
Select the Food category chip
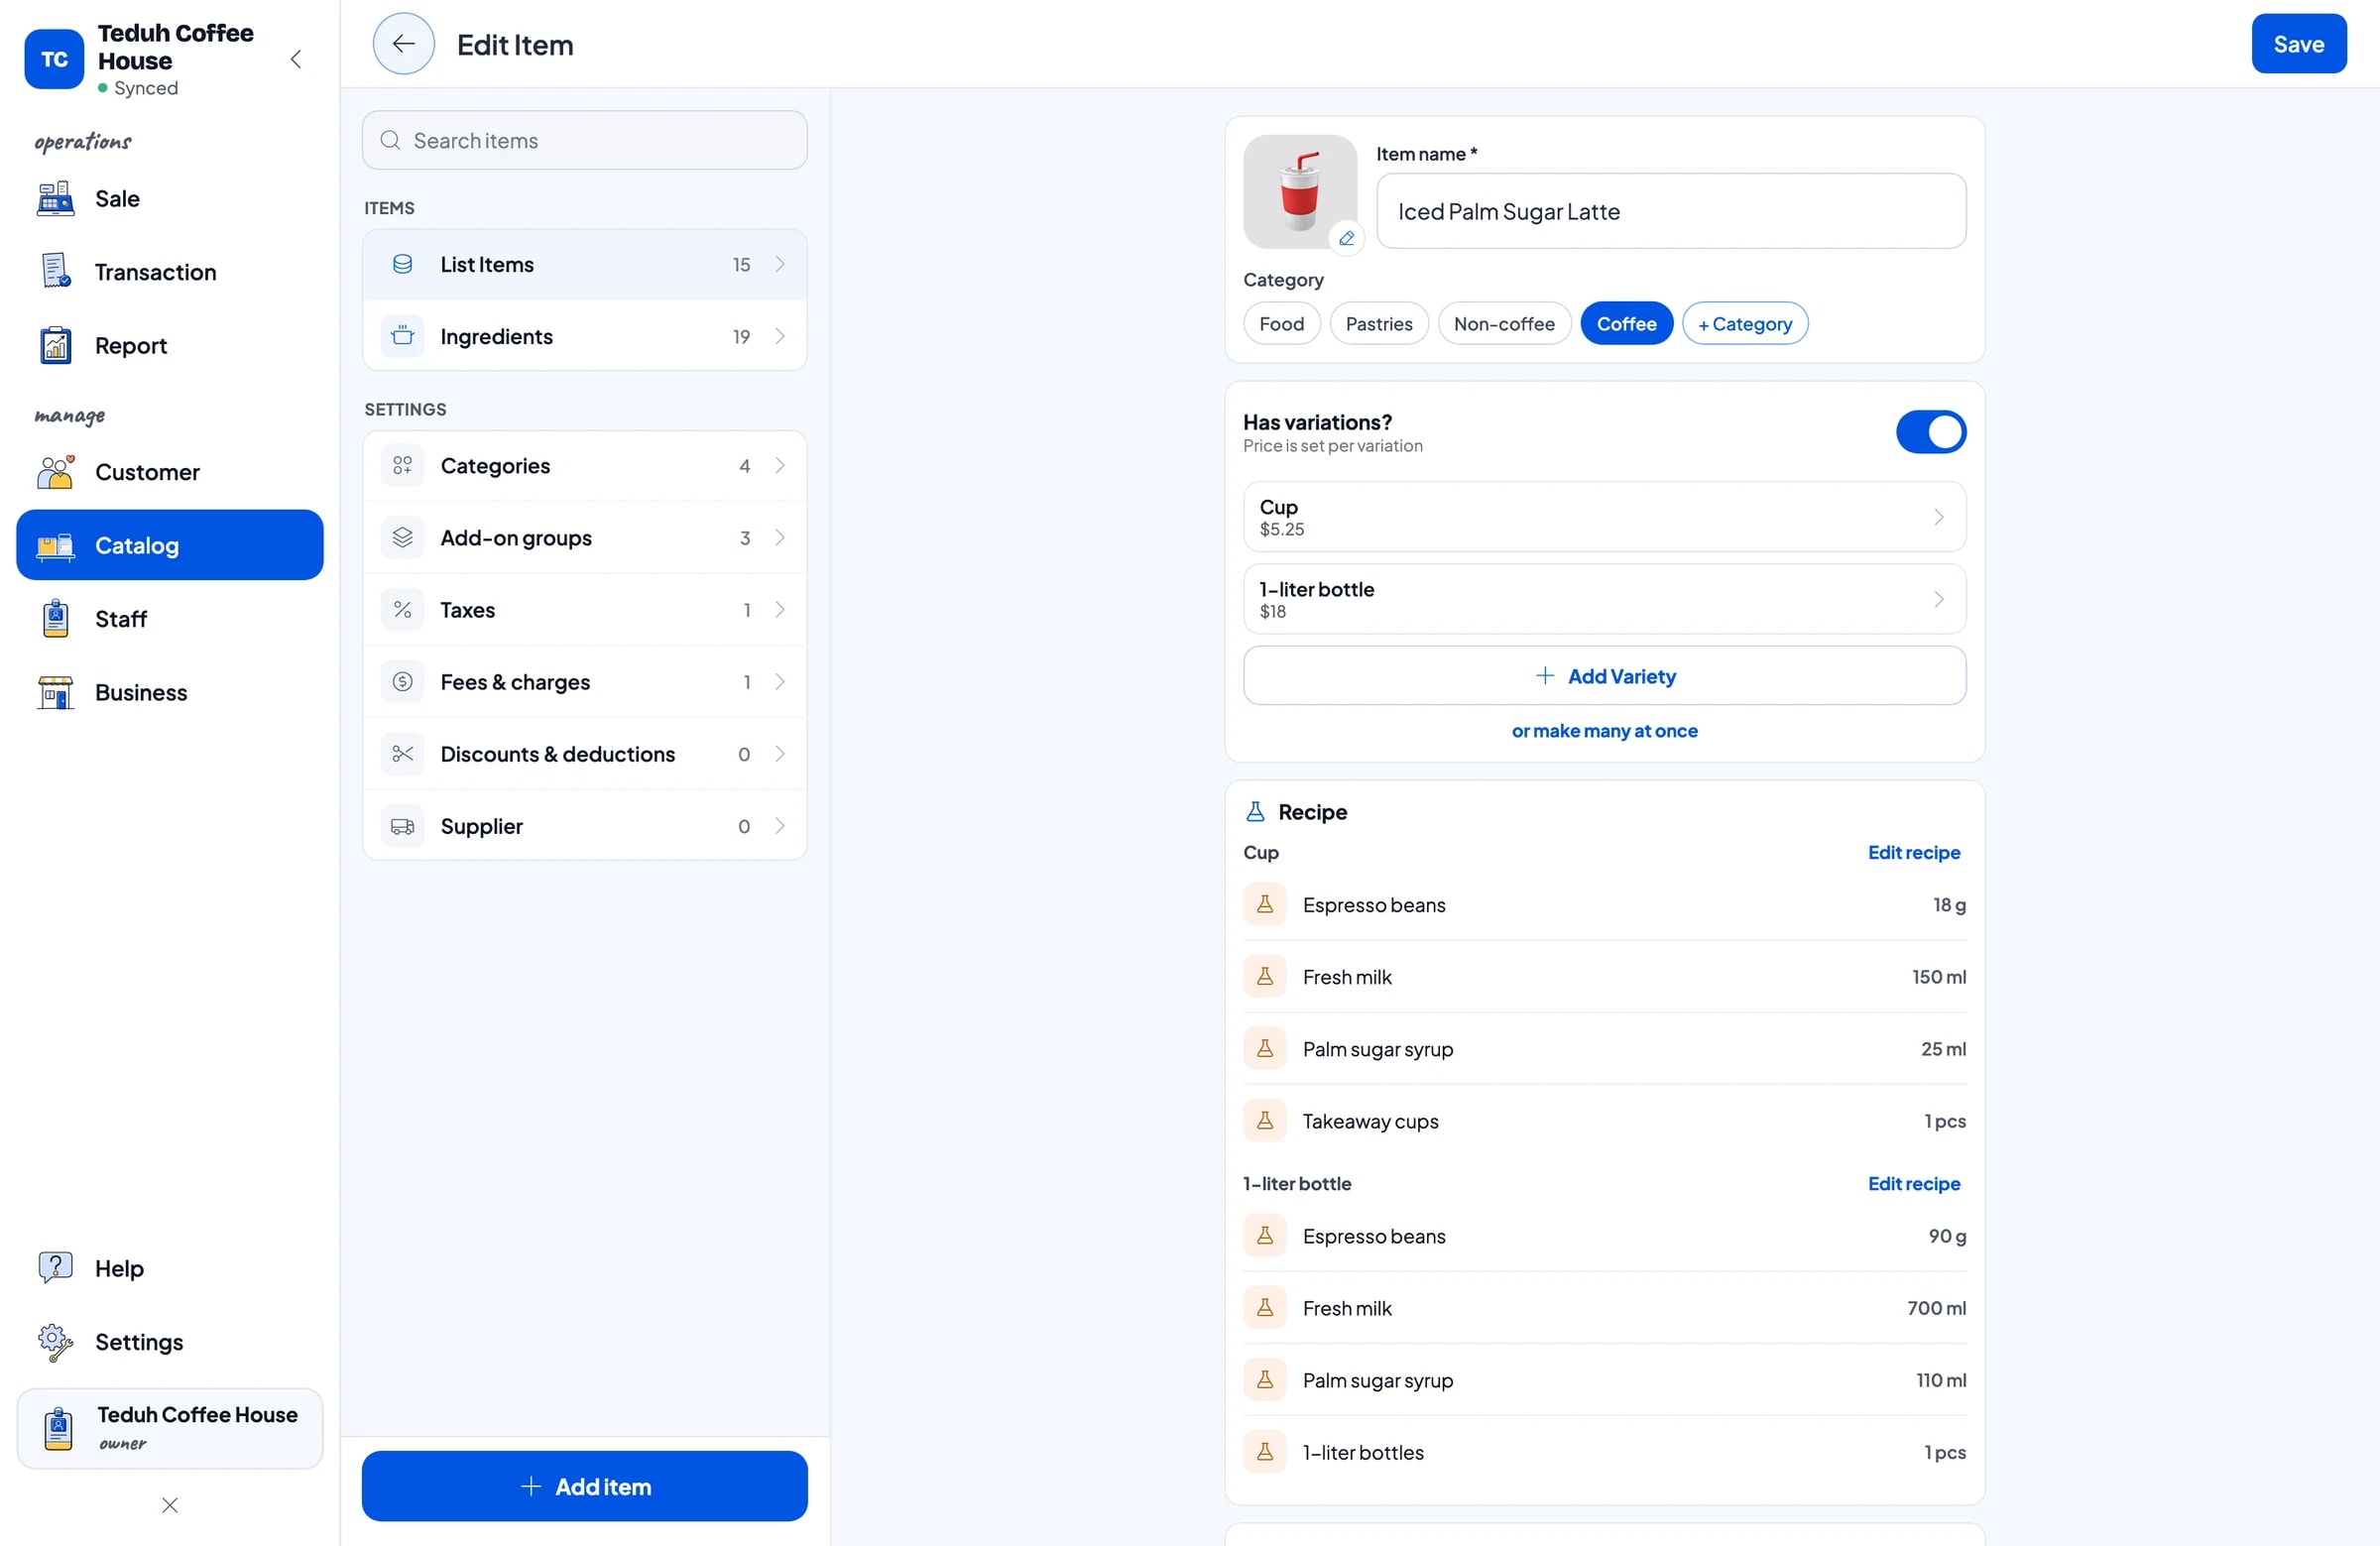[1281, 323]
